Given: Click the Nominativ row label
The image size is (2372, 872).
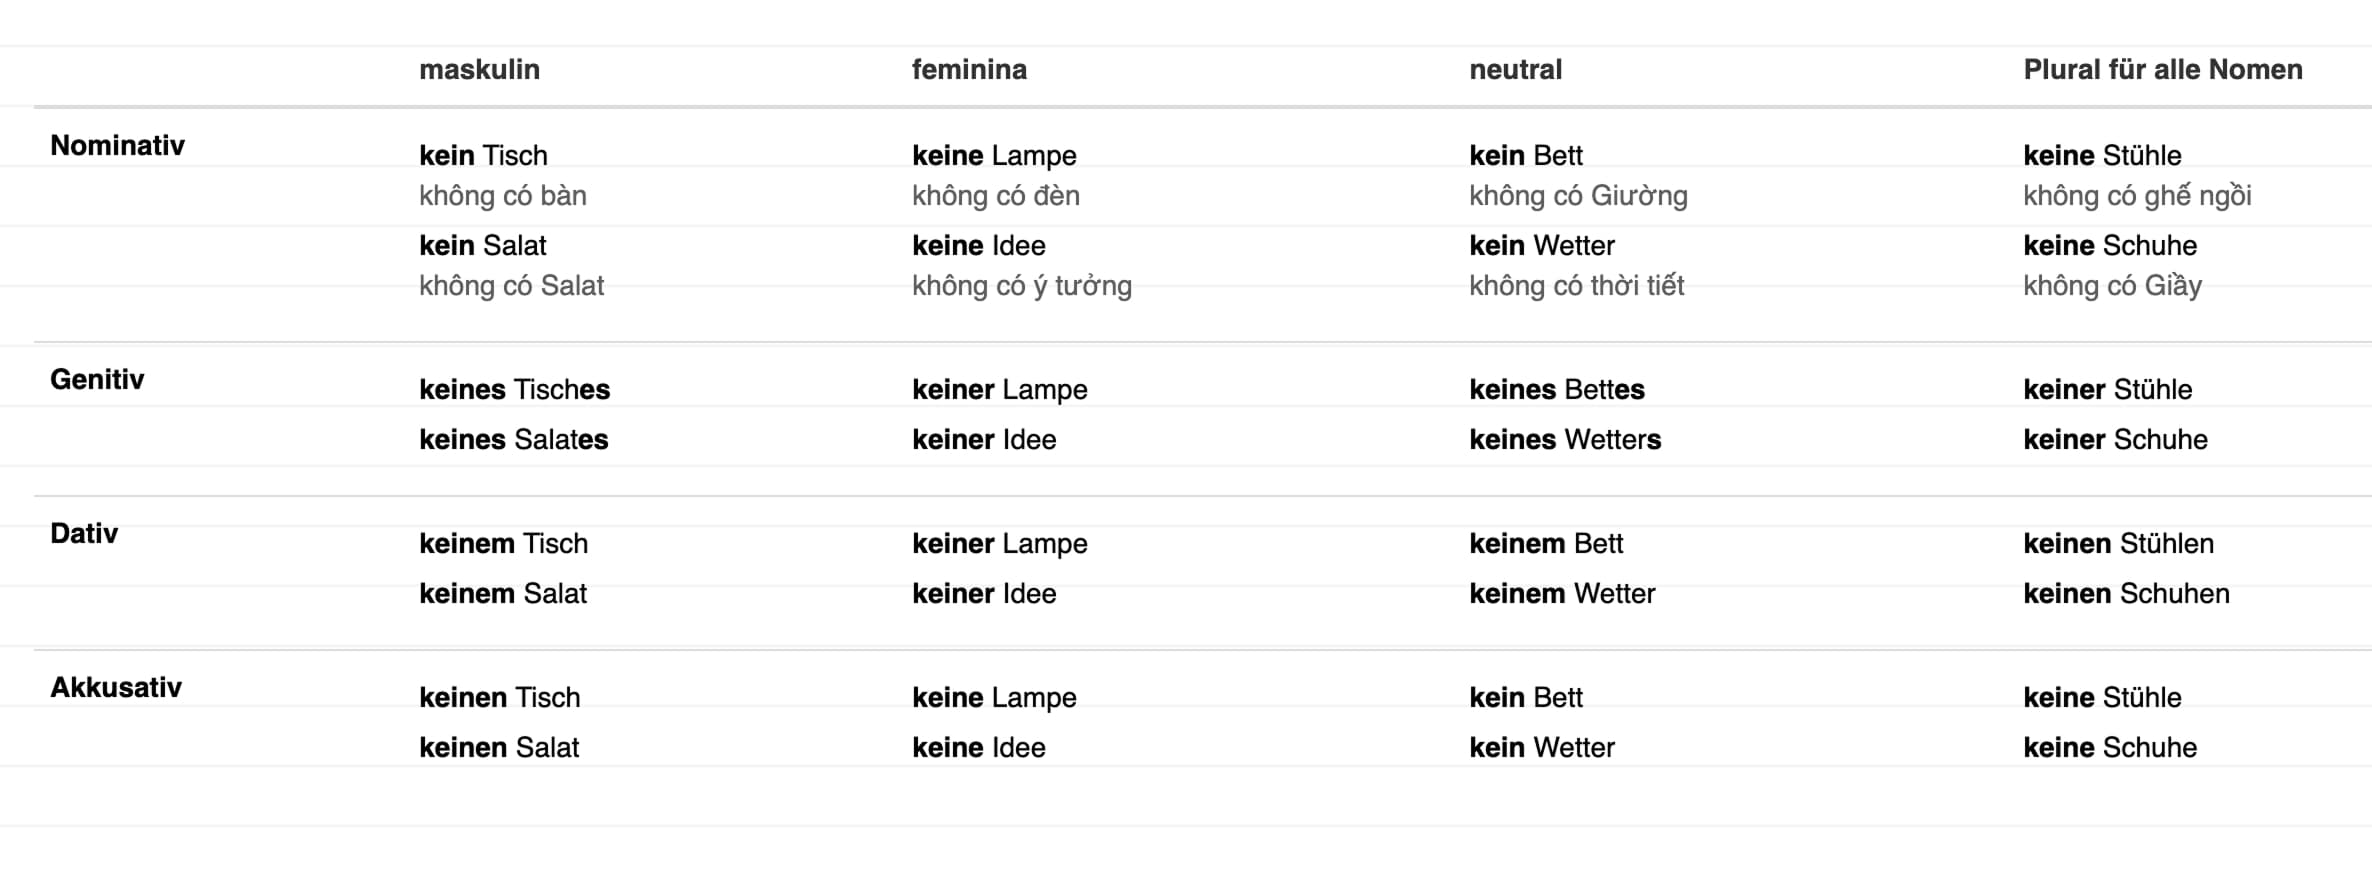Looking at the screenshot, I should point(118,146).
